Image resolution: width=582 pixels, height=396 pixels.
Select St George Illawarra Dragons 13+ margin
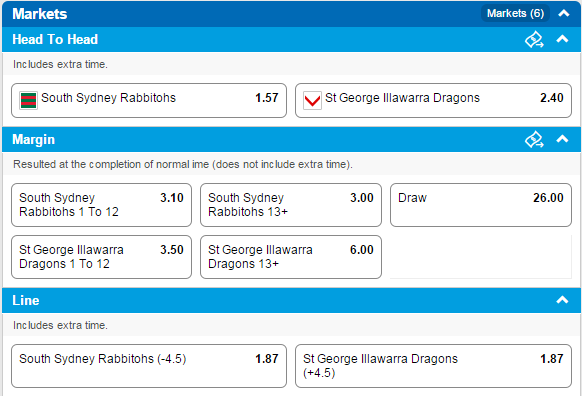291,257
